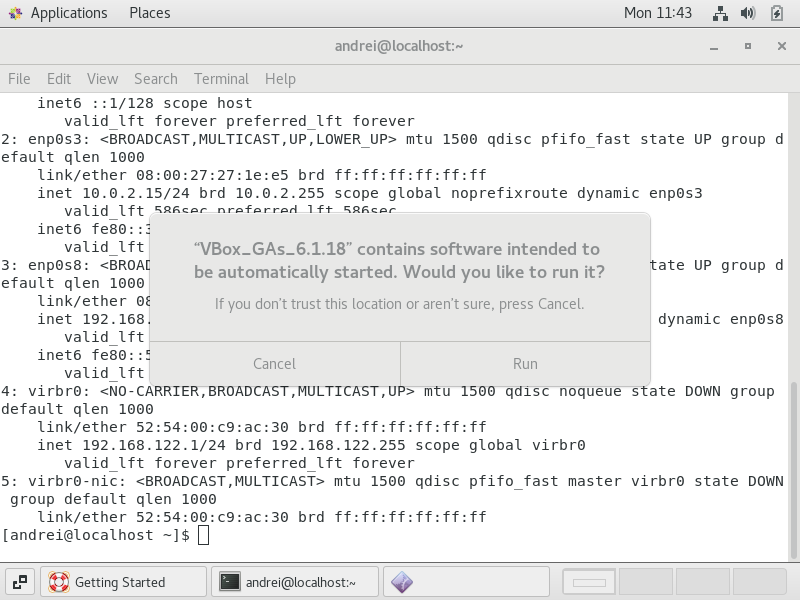
Task: Run the VBox_GAs_6.1.18 software
Action: [526, 364]
